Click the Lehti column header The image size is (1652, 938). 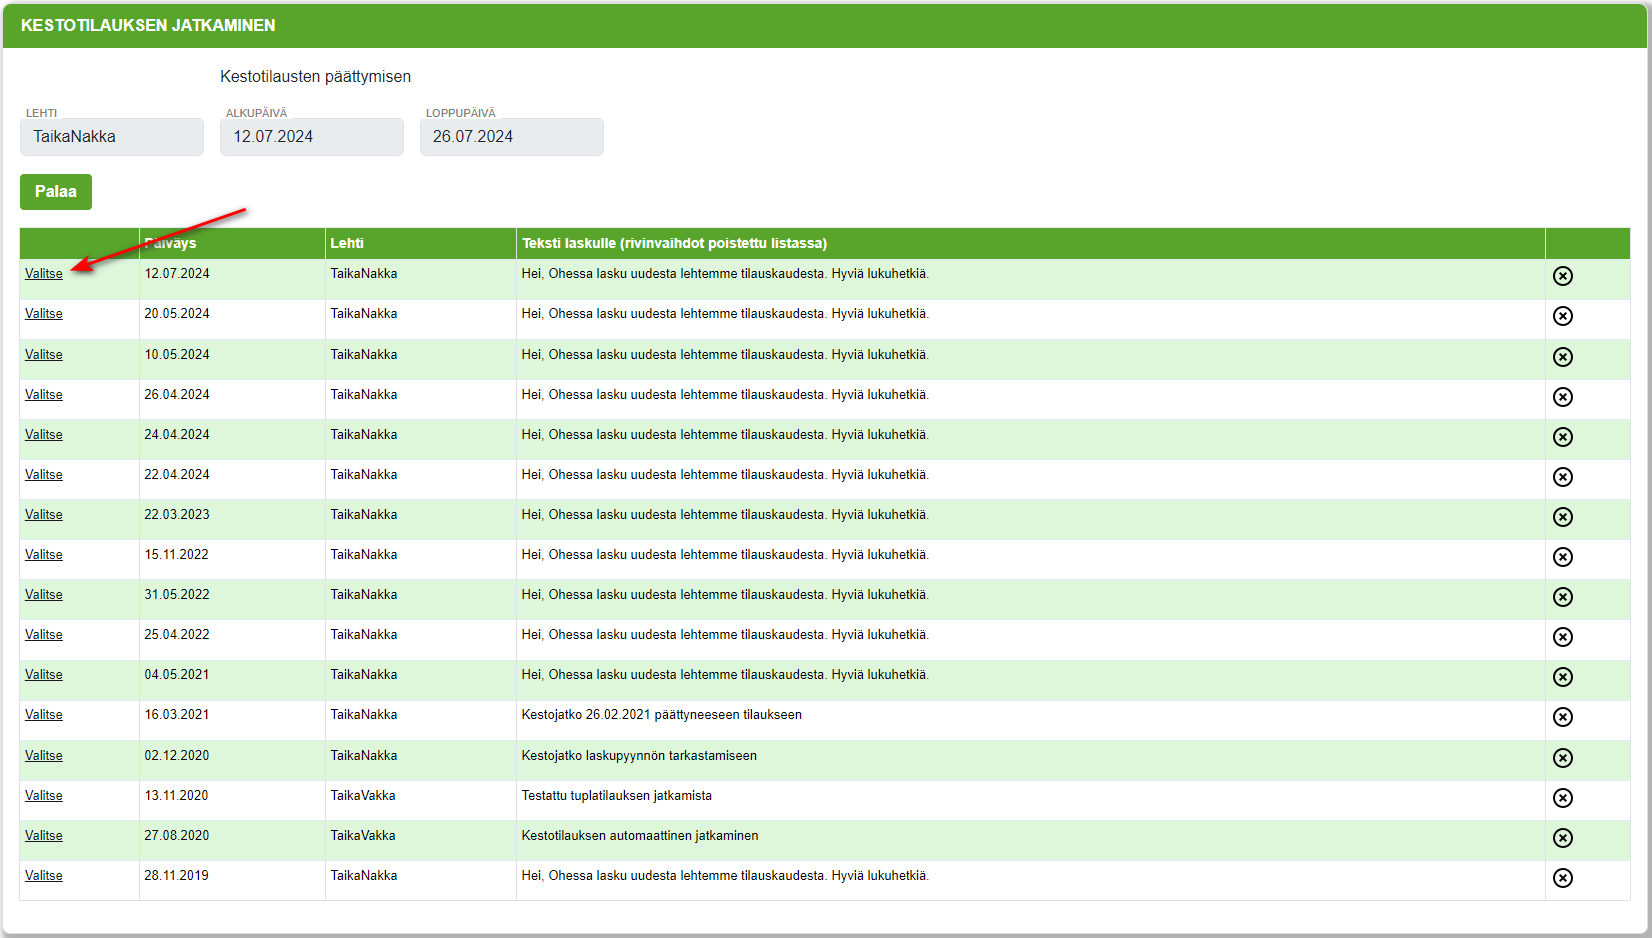tap(421, 243)
